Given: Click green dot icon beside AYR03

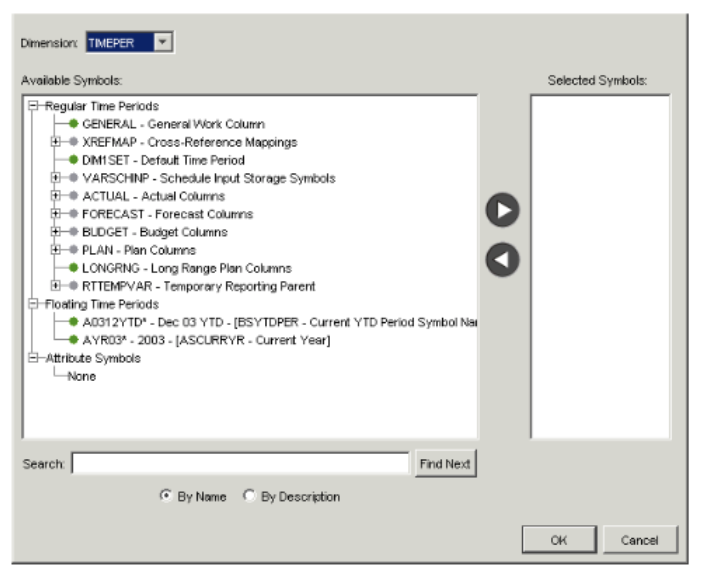Looking at the screenshot, I should coord(74,340).
